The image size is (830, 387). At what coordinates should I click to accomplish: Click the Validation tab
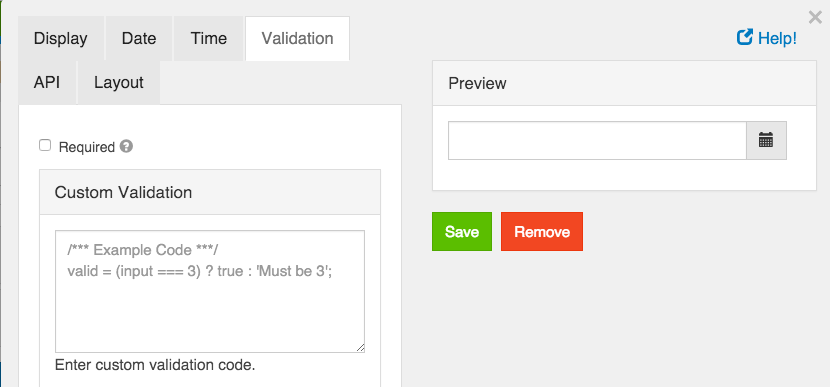pos(297,39)
